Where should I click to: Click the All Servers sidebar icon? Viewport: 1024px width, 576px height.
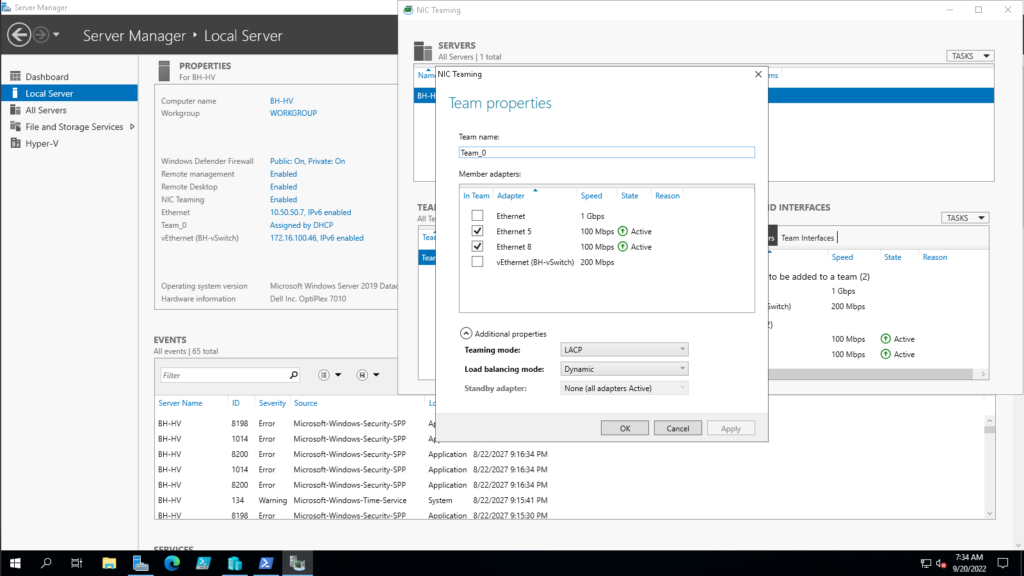click(15, 110)
